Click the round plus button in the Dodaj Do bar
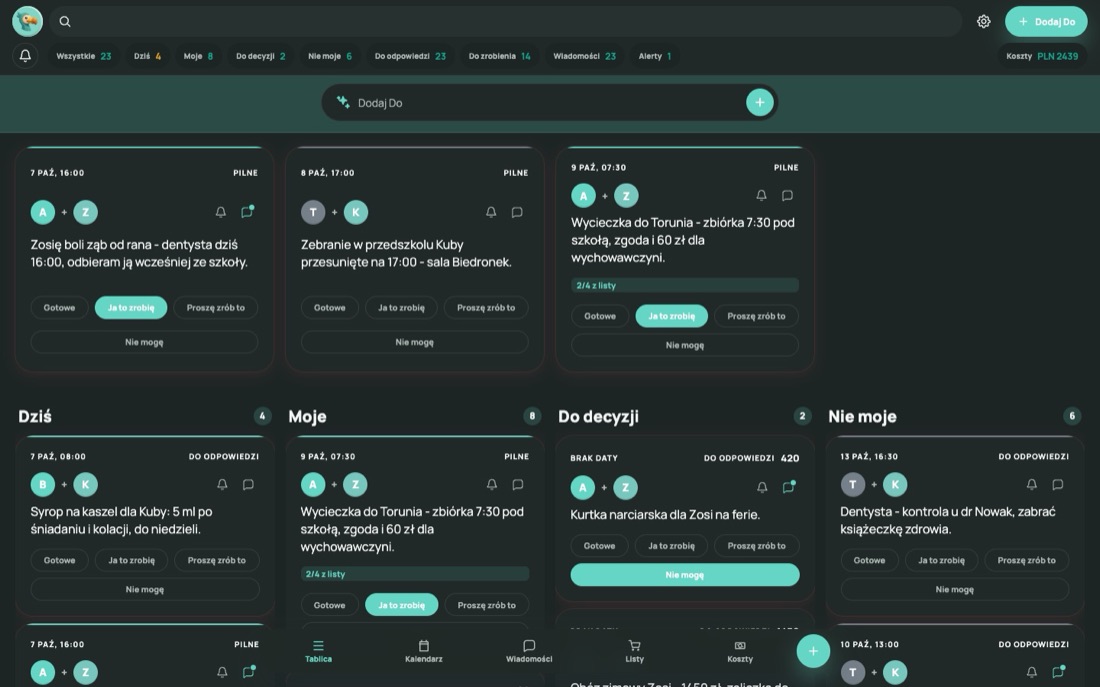 click(x=759, y=102)
